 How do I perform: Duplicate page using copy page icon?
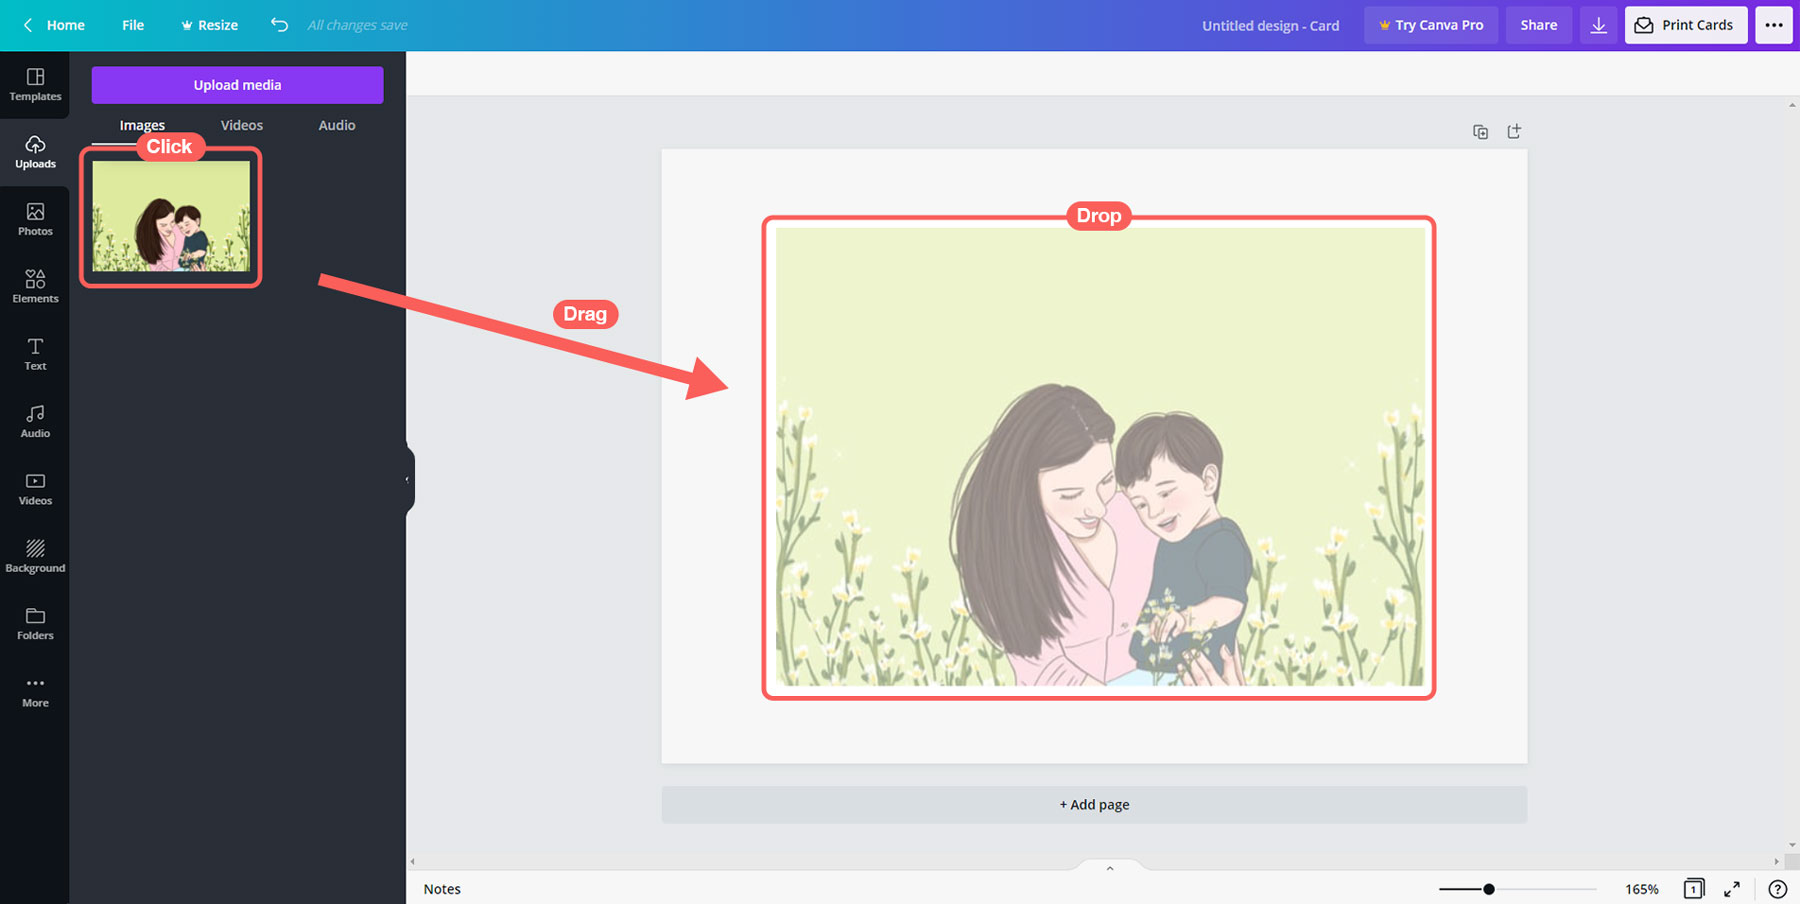(1480, 132)
